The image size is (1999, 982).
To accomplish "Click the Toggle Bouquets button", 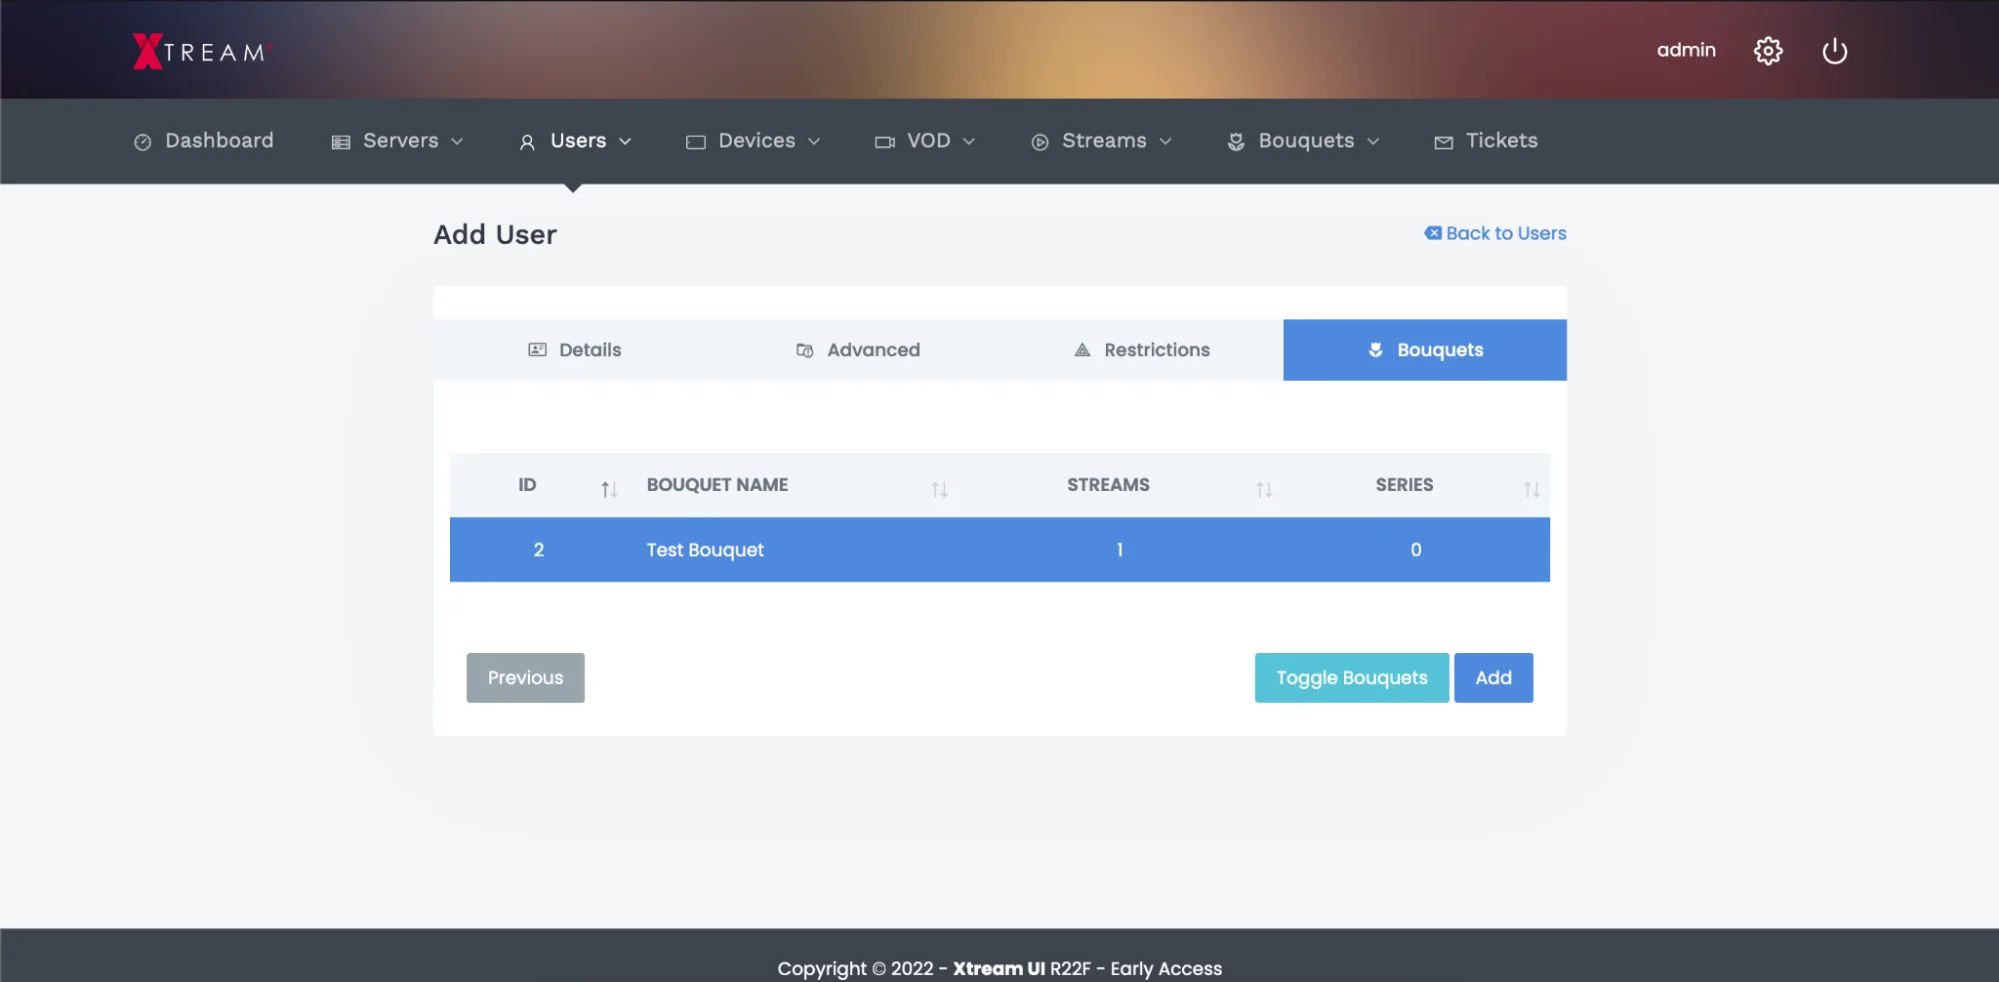I will click(1352, 678).
